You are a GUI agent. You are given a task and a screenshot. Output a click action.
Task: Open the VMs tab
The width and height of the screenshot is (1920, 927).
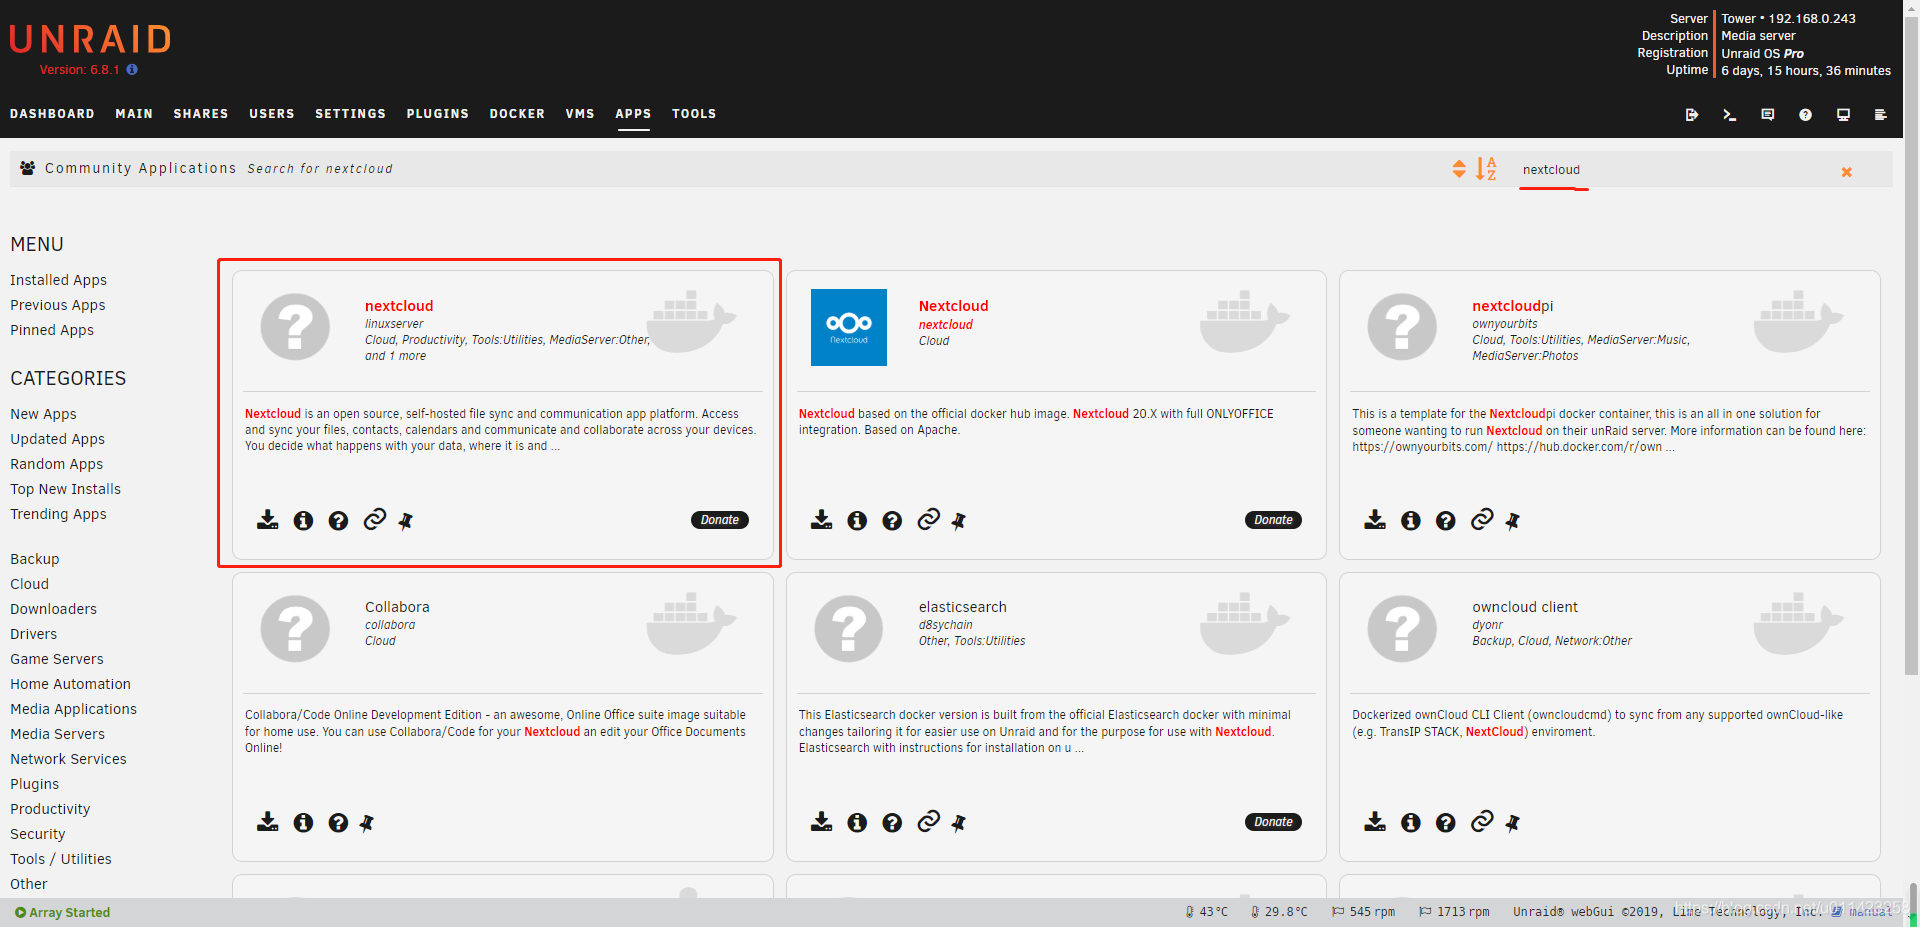point(580,114)
